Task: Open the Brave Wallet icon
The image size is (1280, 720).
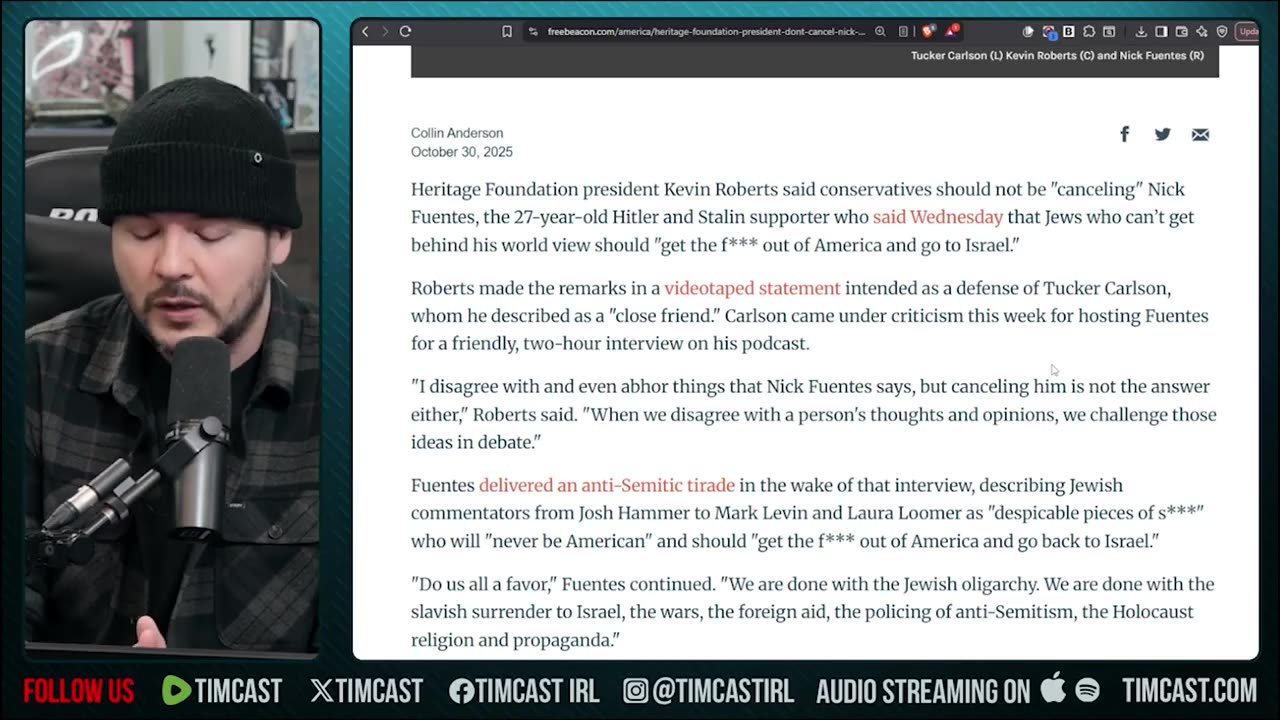Action: point(1181,32)
